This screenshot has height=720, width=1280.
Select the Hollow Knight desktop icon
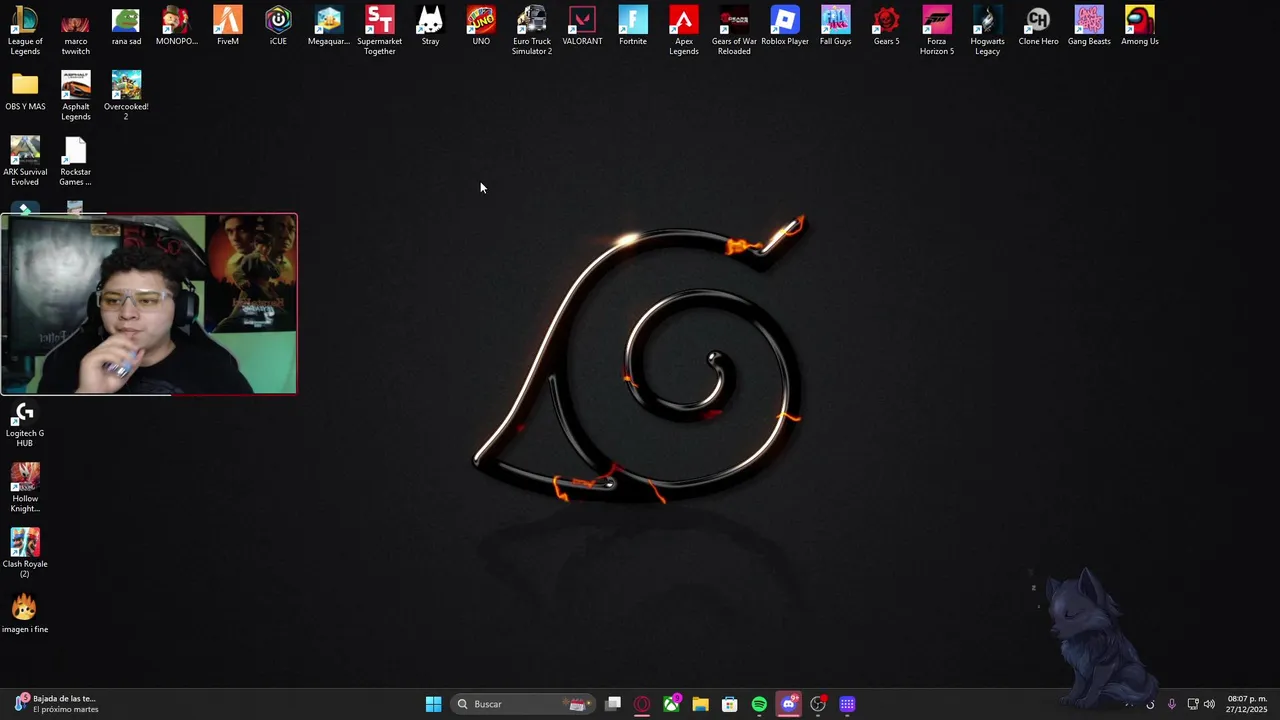click(25, 488)
